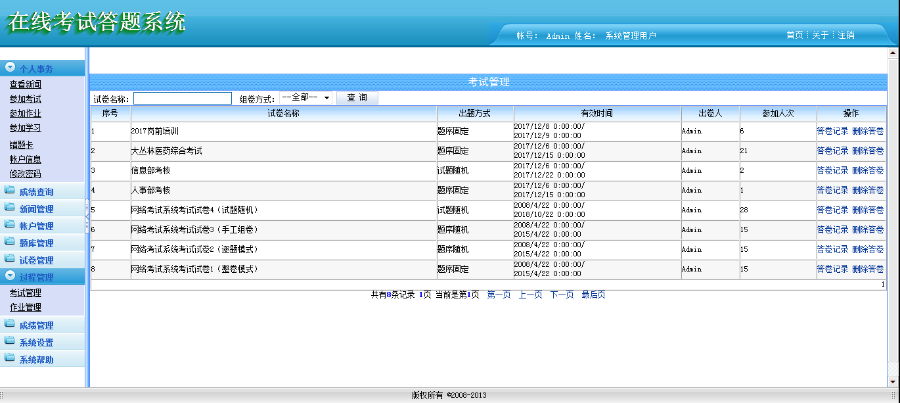
Task: Click the 有效时间 column header
Action: (598, 114)
